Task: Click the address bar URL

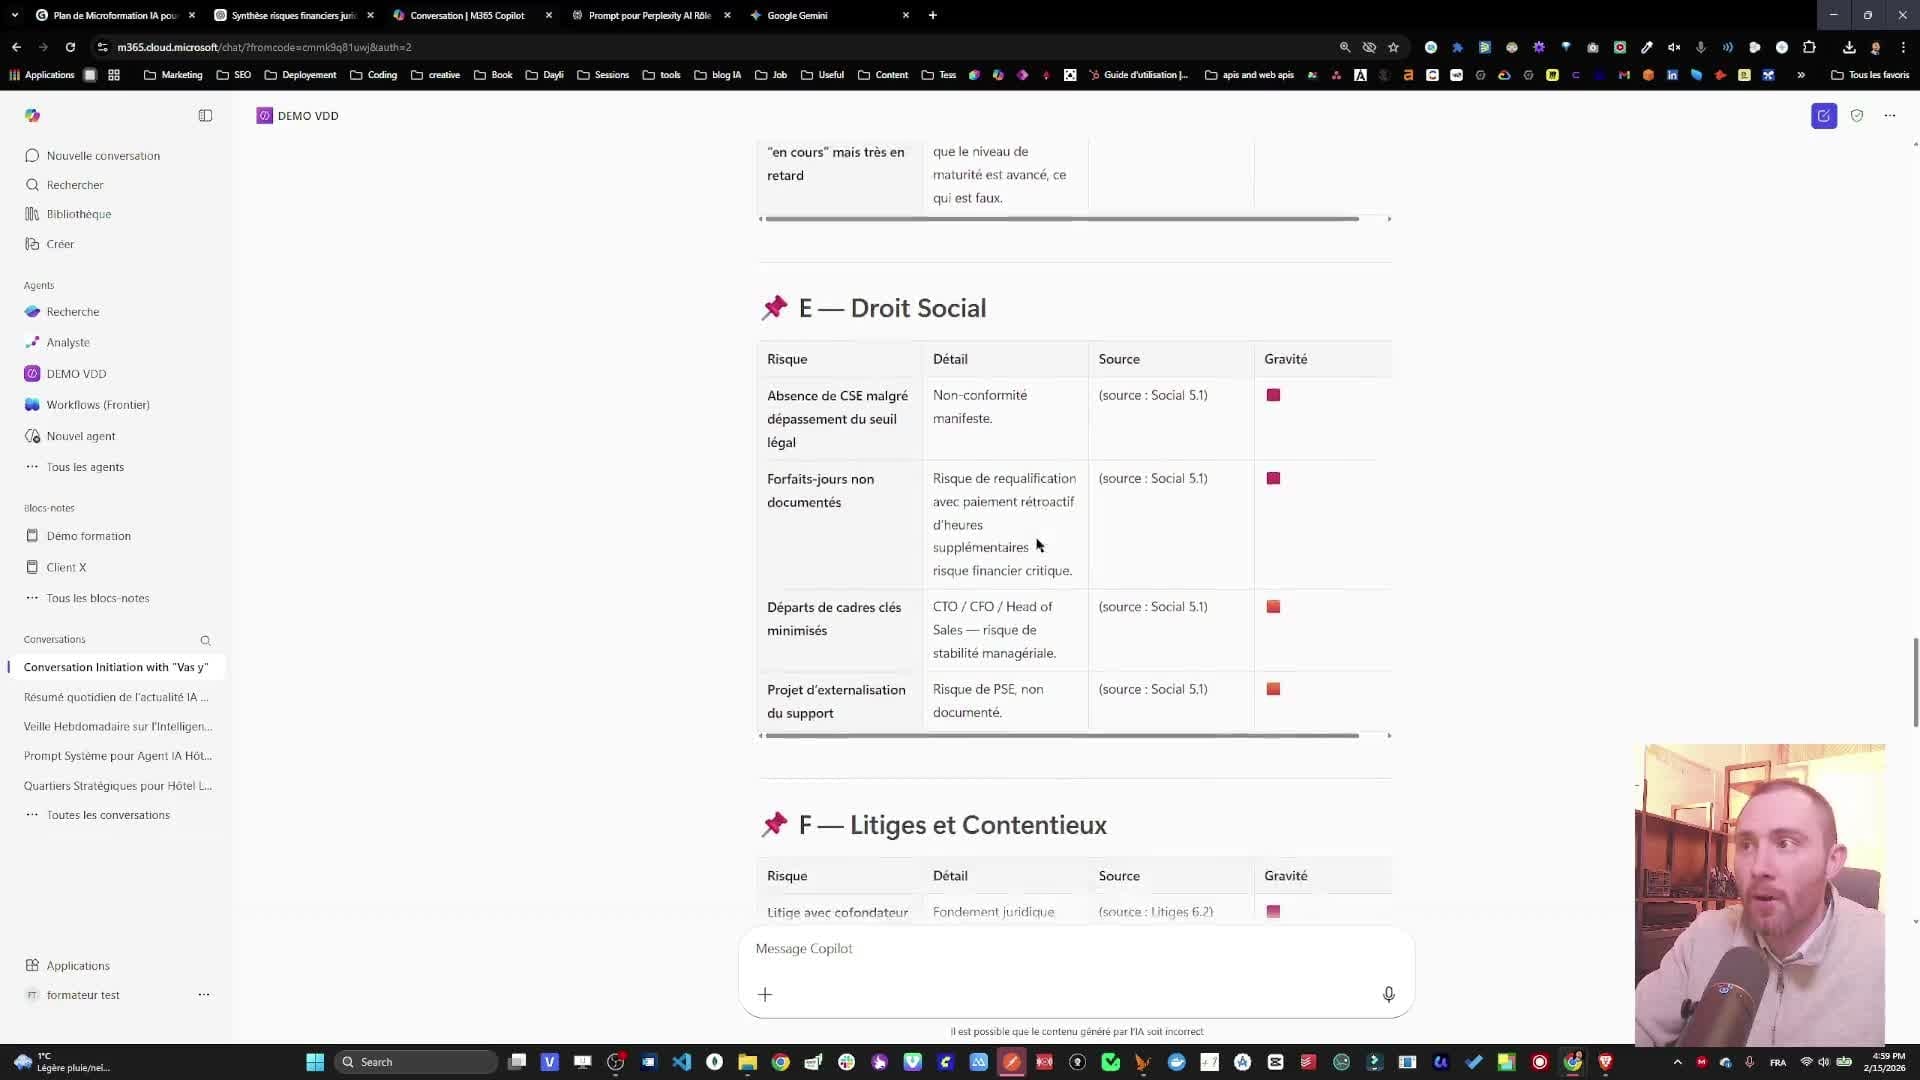Action: pyautogui.click(x=264, y=47)
